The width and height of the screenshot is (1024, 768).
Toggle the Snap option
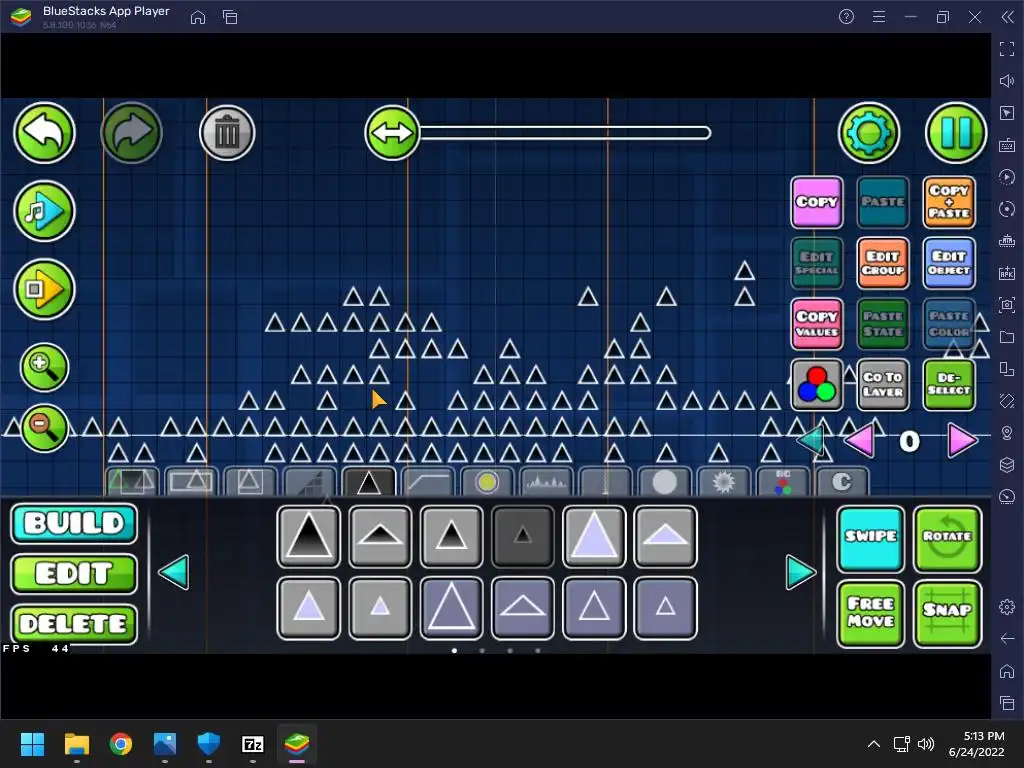click(948, 613)
